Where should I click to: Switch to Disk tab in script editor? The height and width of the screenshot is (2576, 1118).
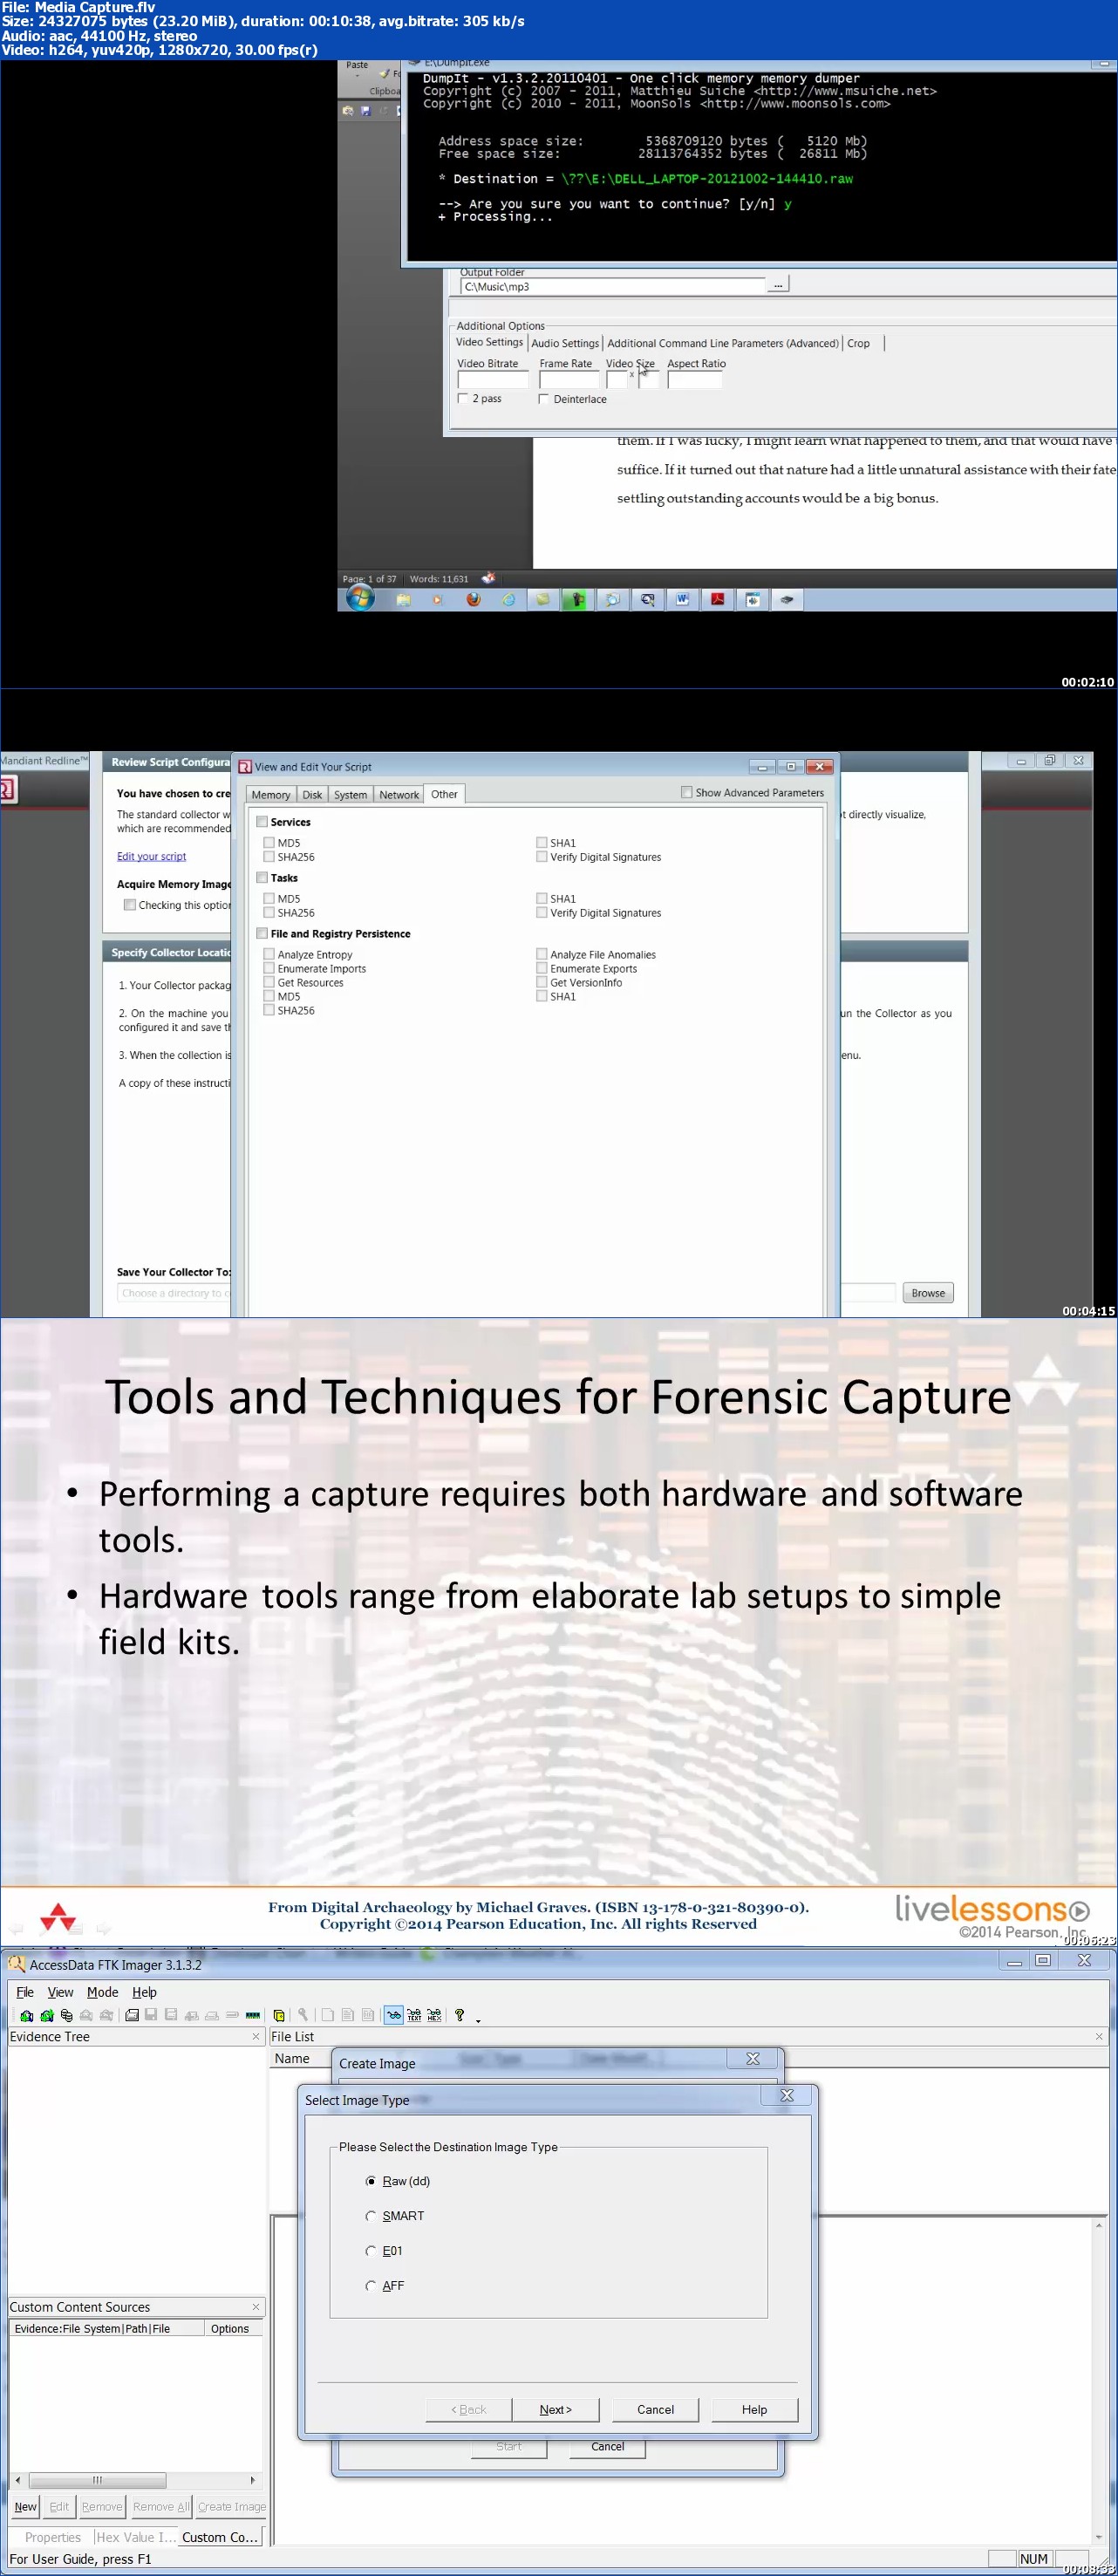[x=312, y=795]
